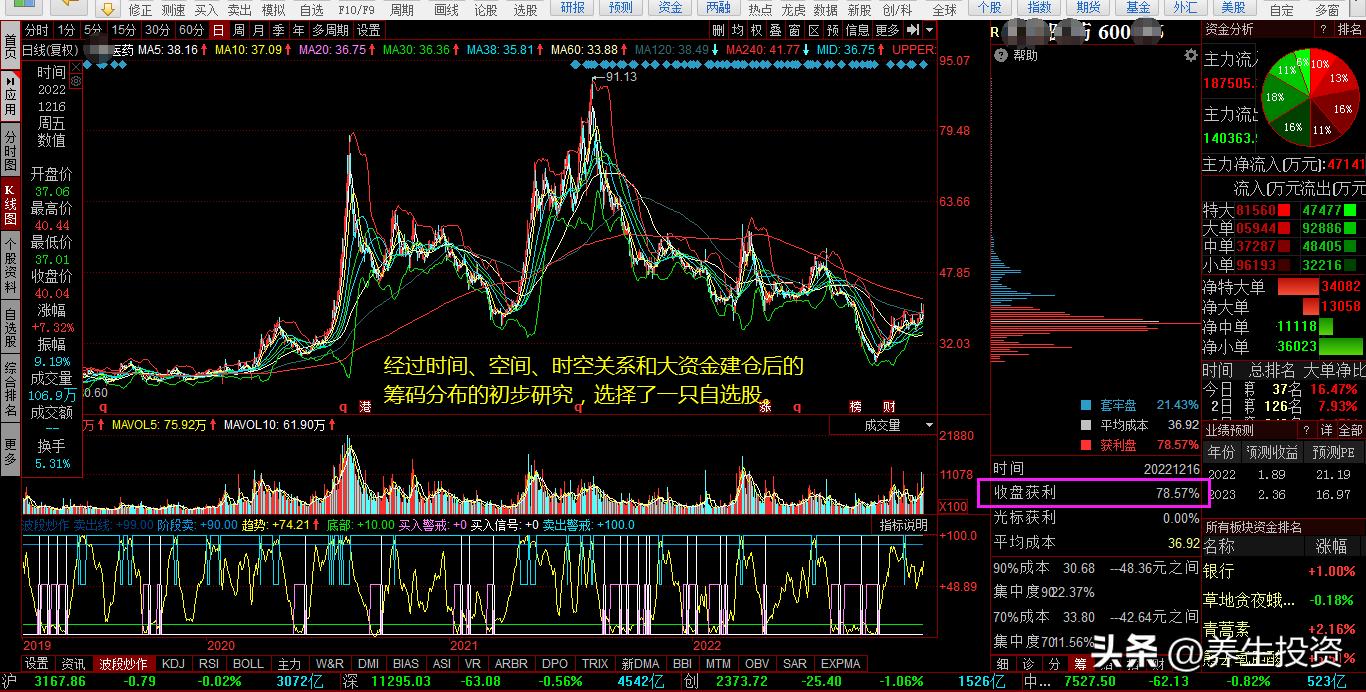Click the gear settings icon beside 帮助

[x=1190, y=56]
